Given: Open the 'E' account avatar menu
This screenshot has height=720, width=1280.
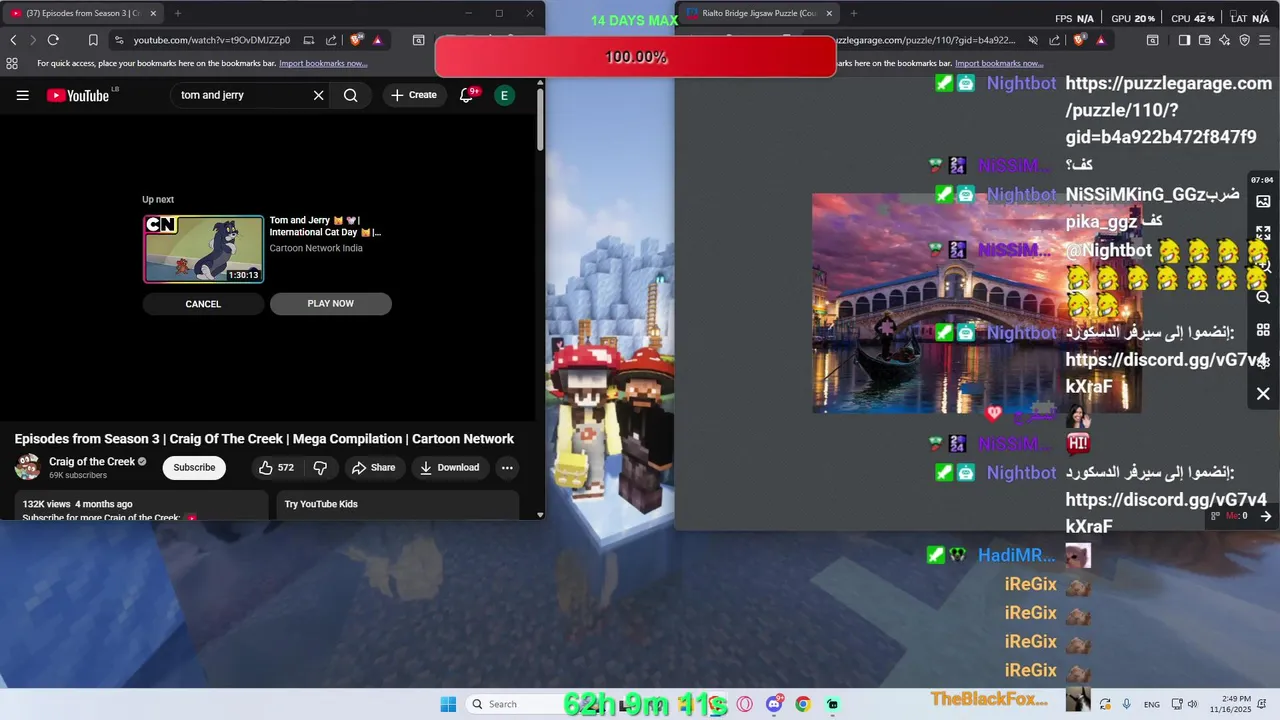Looking at the screenshot, I should (504, 95).
